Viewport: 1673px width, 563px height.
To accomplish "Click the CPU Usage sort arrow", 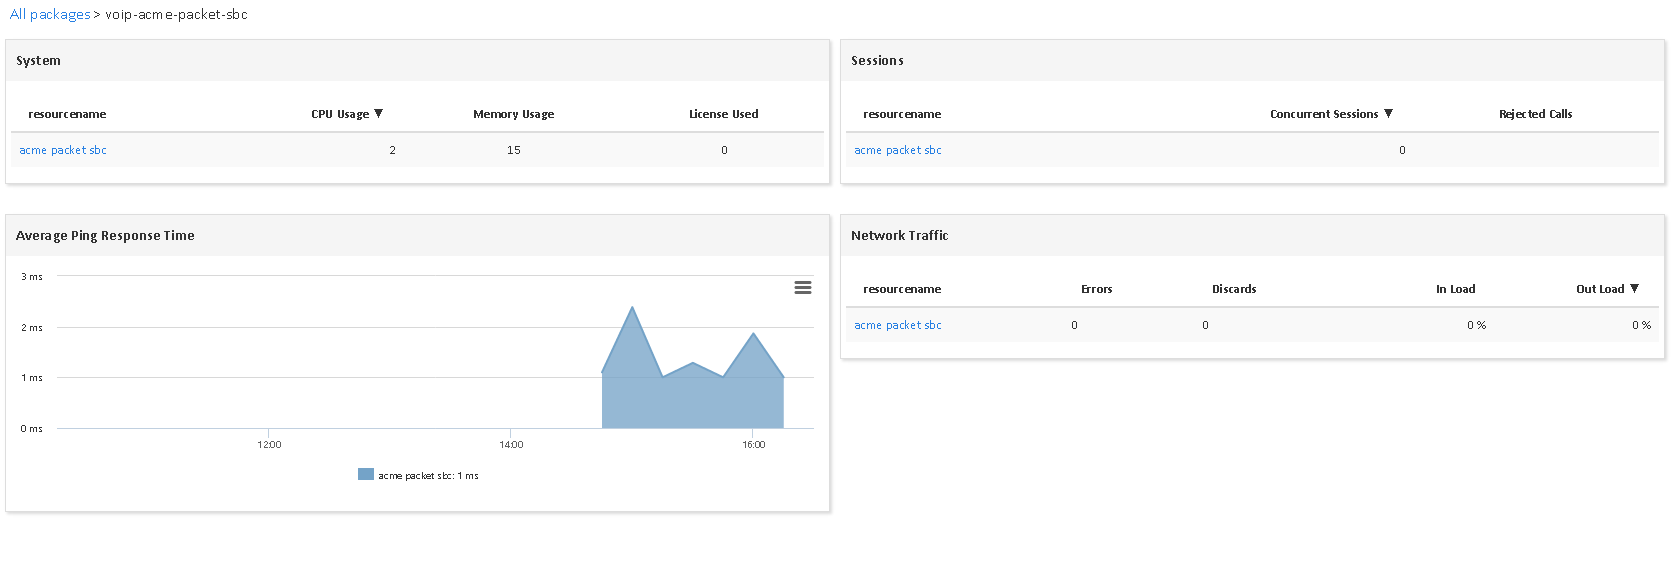I will [379, 114].
